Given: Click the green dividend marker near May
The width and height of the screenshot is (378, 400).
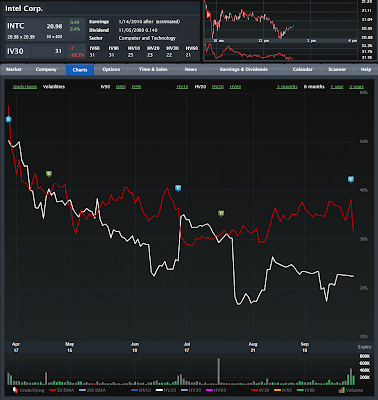Looking at the screenshot, I should pos(49,174).
